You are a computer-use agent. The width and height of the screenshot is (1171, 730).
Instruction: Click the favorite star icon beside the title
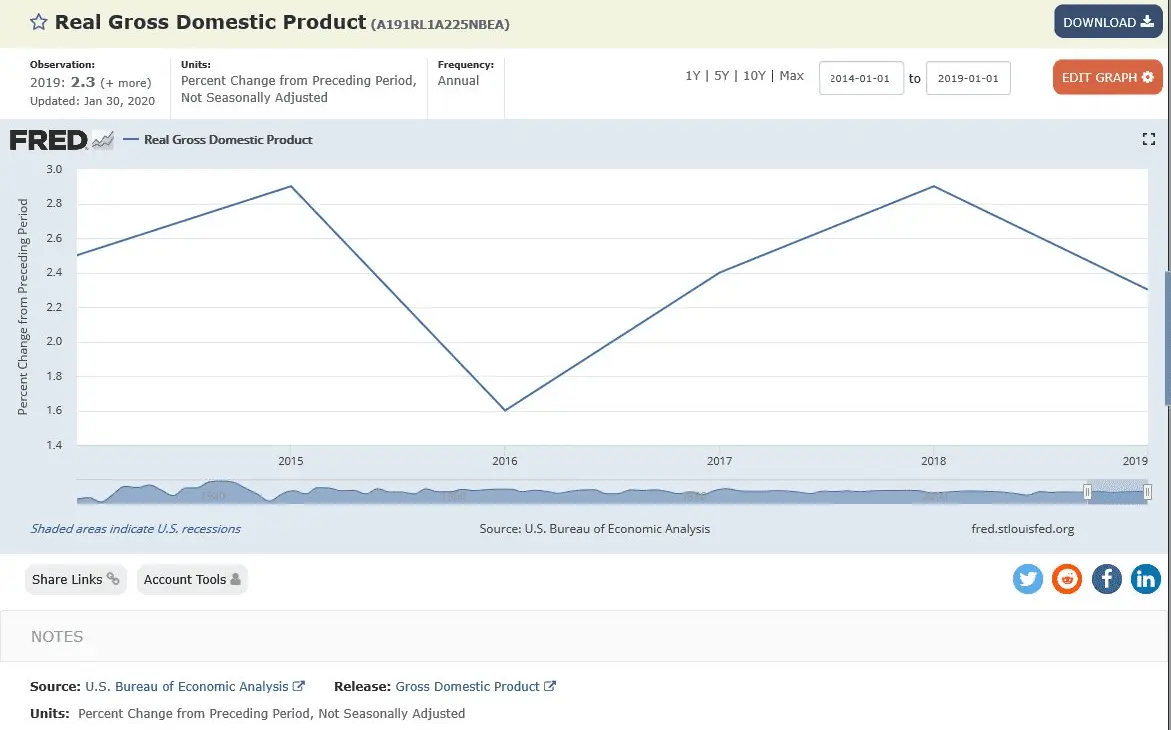click(x=38, y=22)
